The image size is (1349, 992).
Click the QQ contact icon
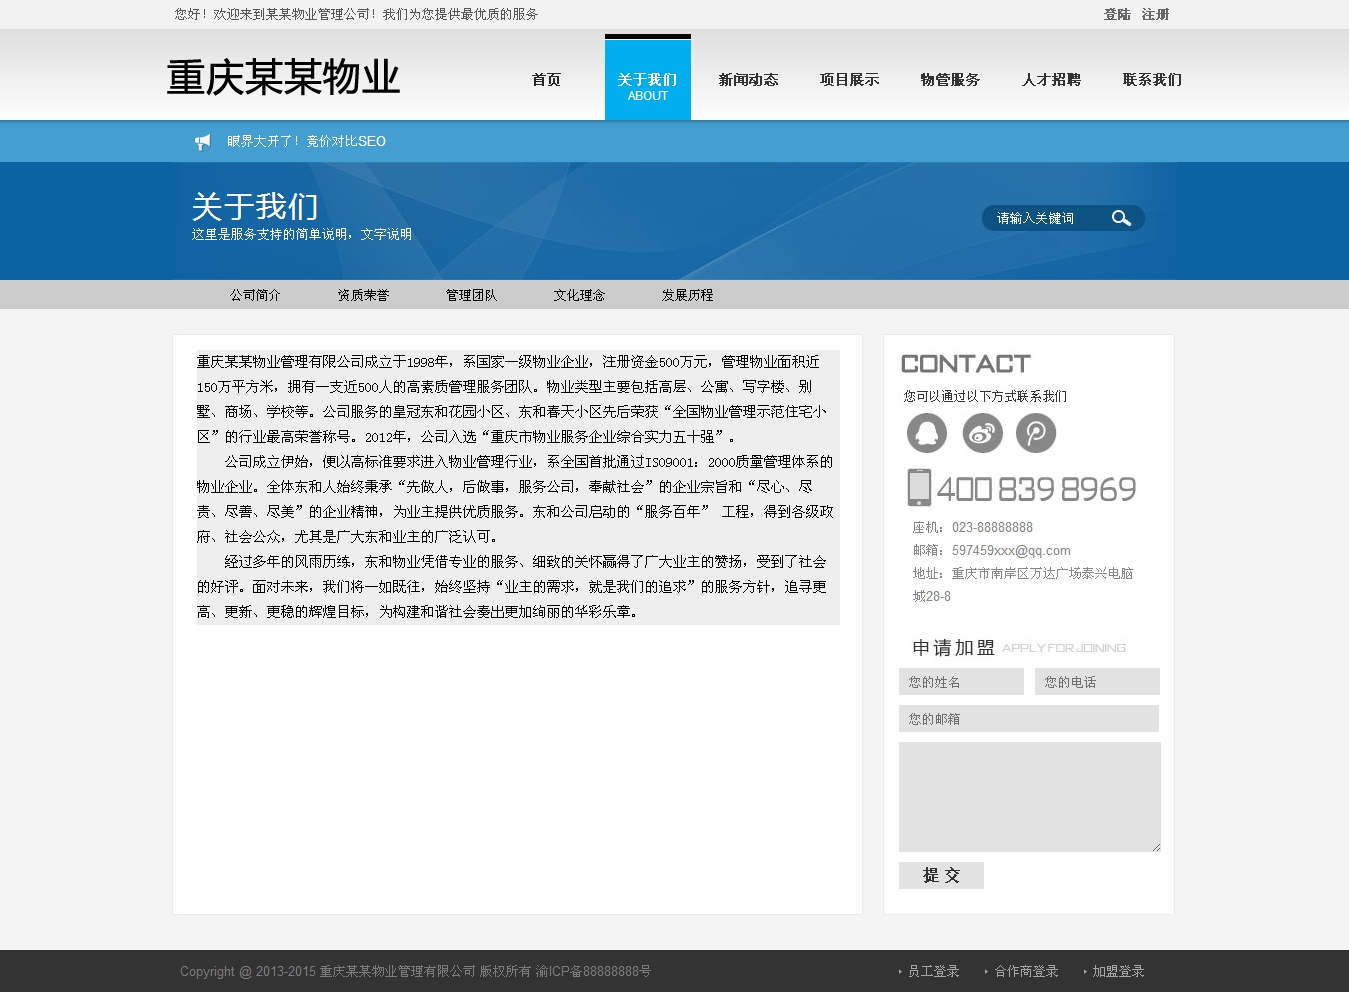point(927,433)
